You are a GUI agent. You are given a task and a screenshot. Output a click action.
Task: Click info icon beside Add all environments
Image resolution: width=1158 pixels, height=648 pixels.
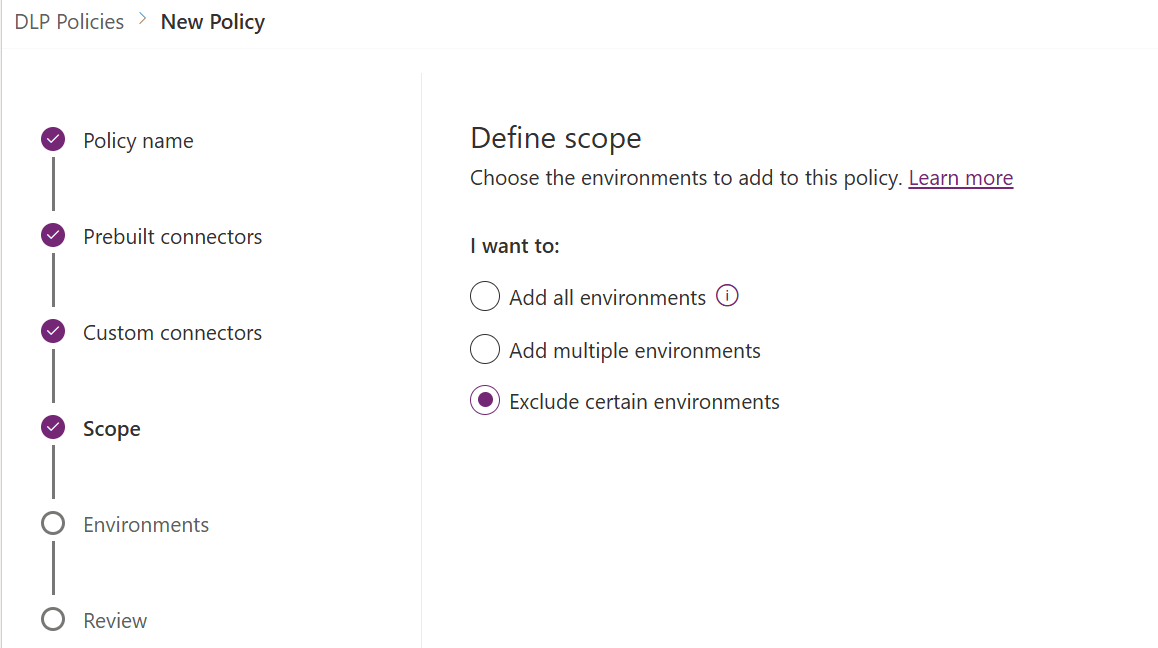[x=728, y=296]
